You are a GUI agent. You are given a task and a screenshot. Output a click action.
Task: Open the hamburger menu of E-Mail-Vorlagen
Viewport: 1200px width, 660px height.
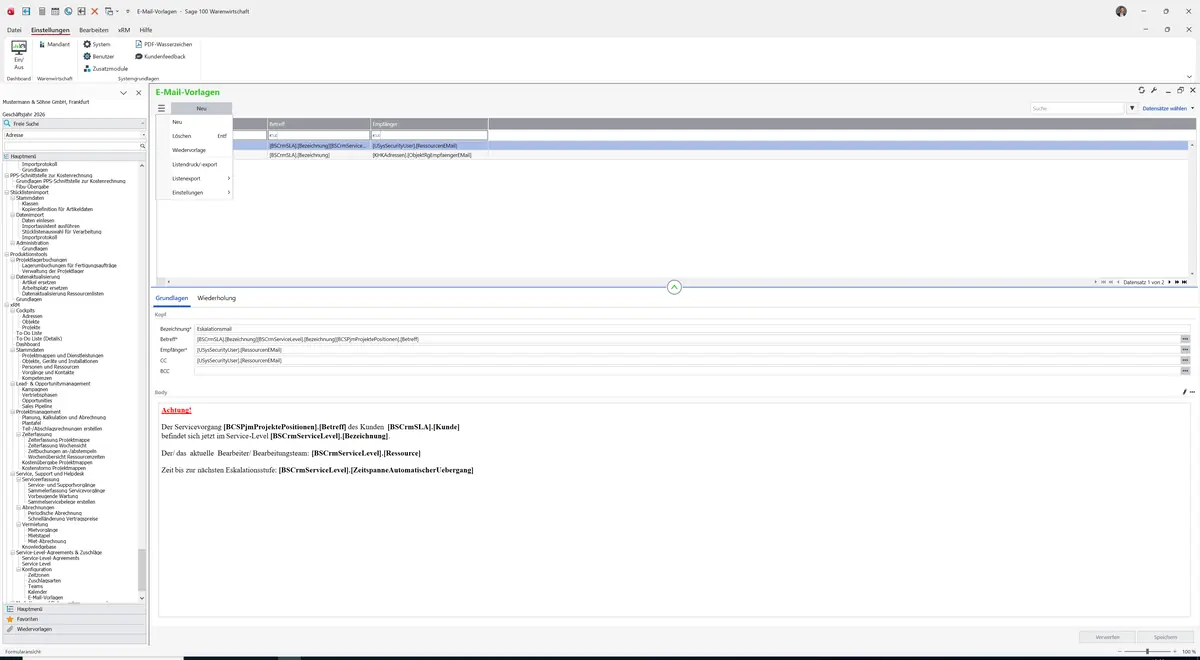161,108
